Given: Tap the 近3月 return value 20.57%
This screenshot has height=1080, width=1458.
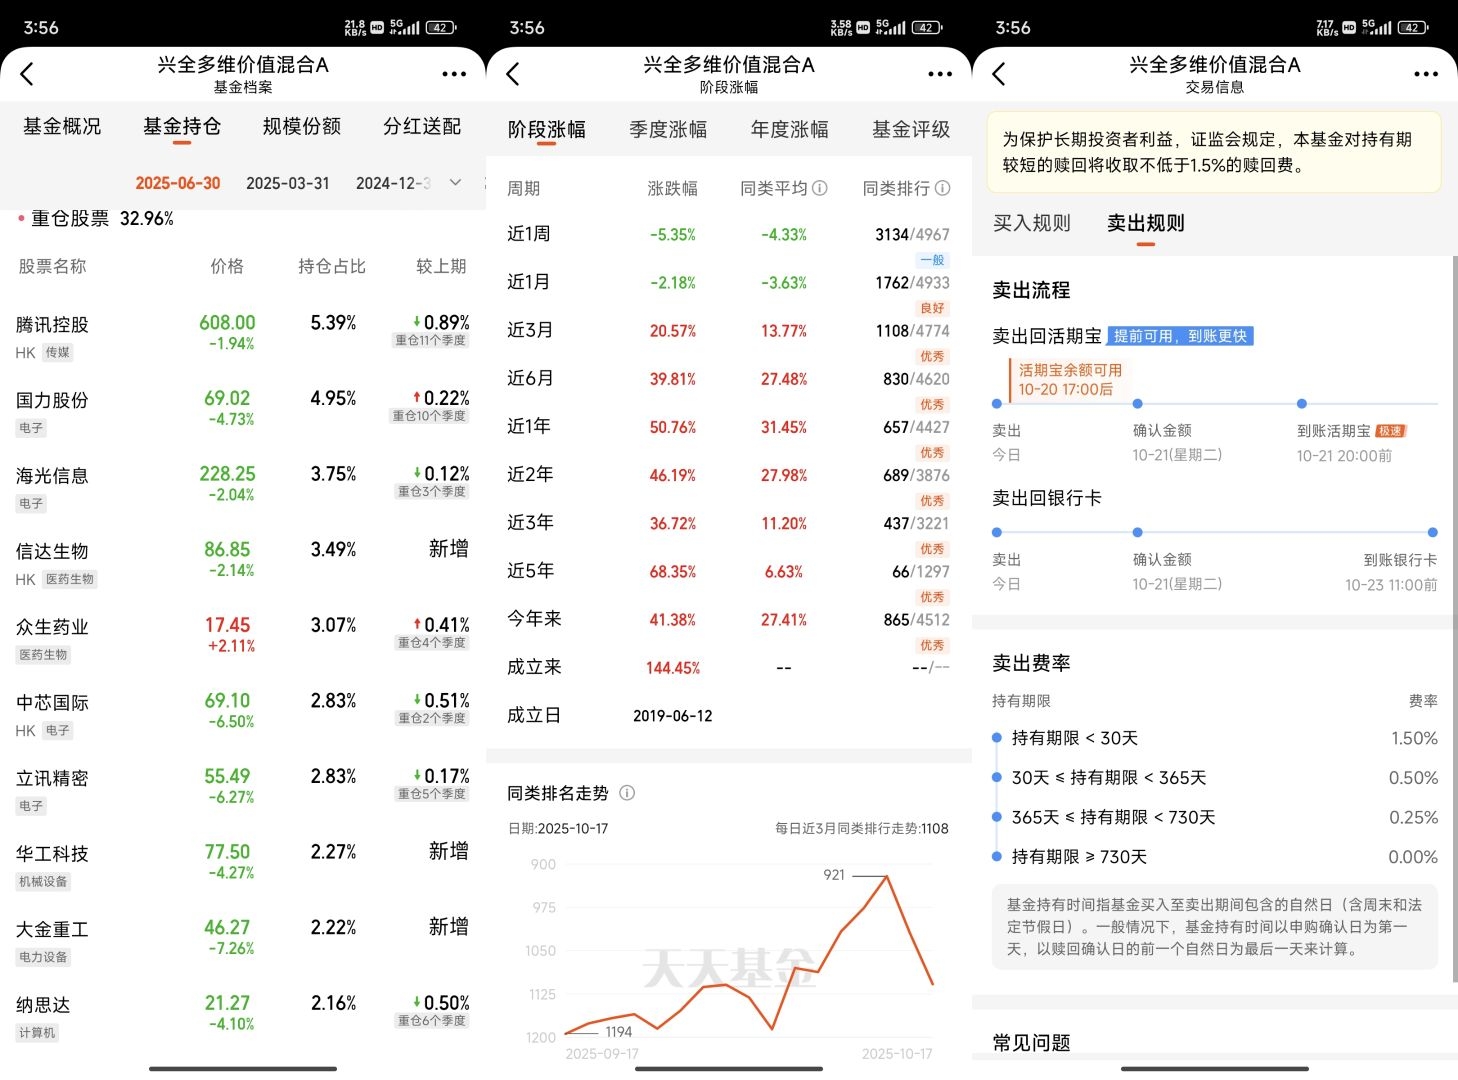Looking at the screenshot, I should click(x=673, y=331).
